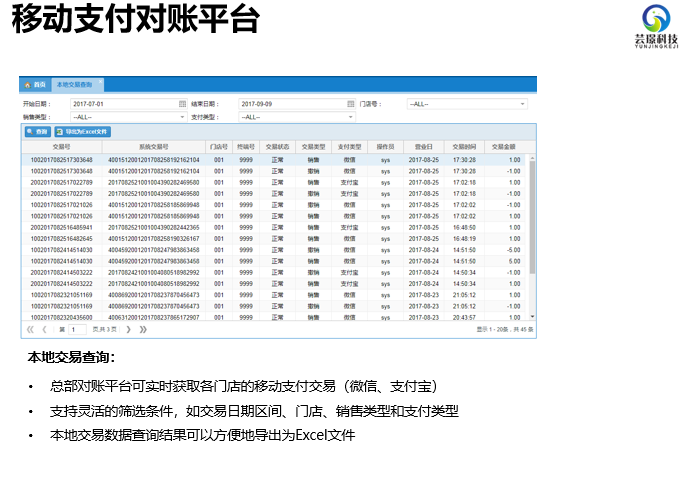Sort by the 操作员 column header
700x500 pixels.
(386, 147)
